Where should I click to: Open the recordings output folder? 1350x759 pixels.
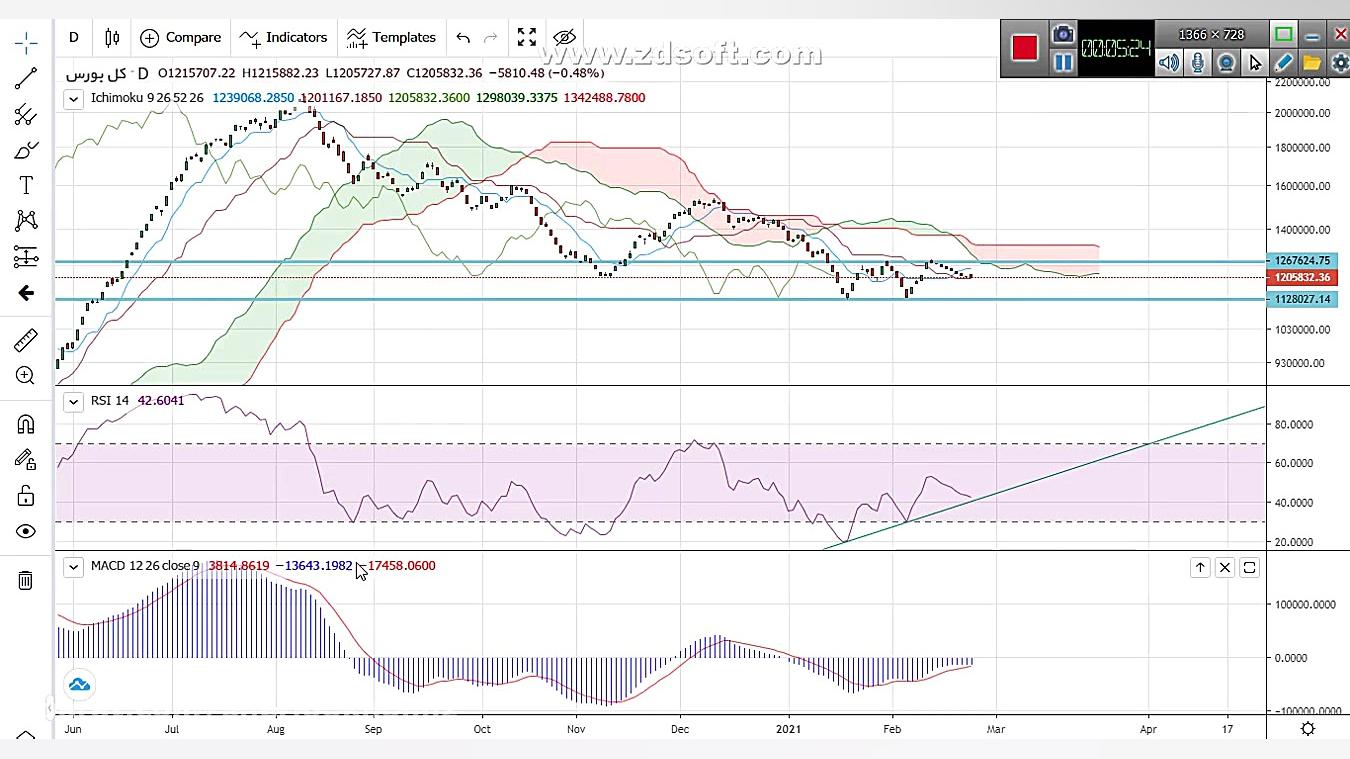pos(1312,63)
